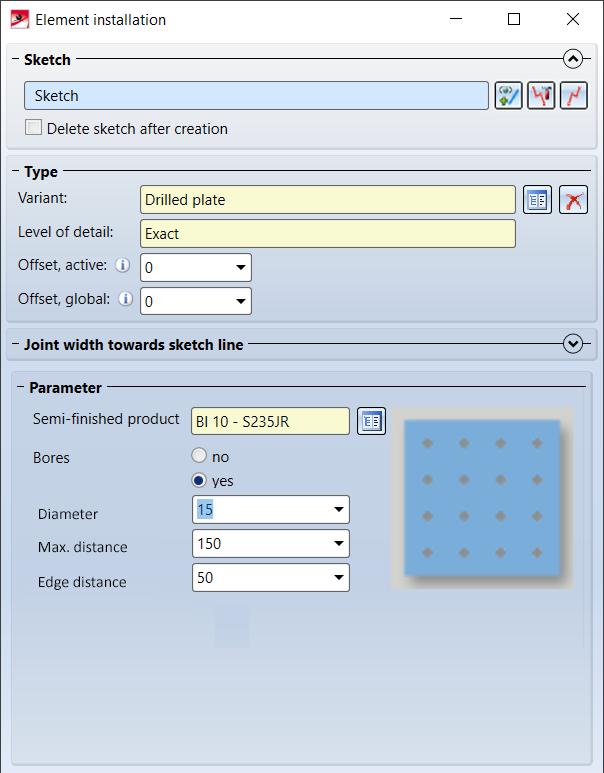The image size is (604, 773).
Task: Click the red X icon next to Variant
Action: pos(573,200)
